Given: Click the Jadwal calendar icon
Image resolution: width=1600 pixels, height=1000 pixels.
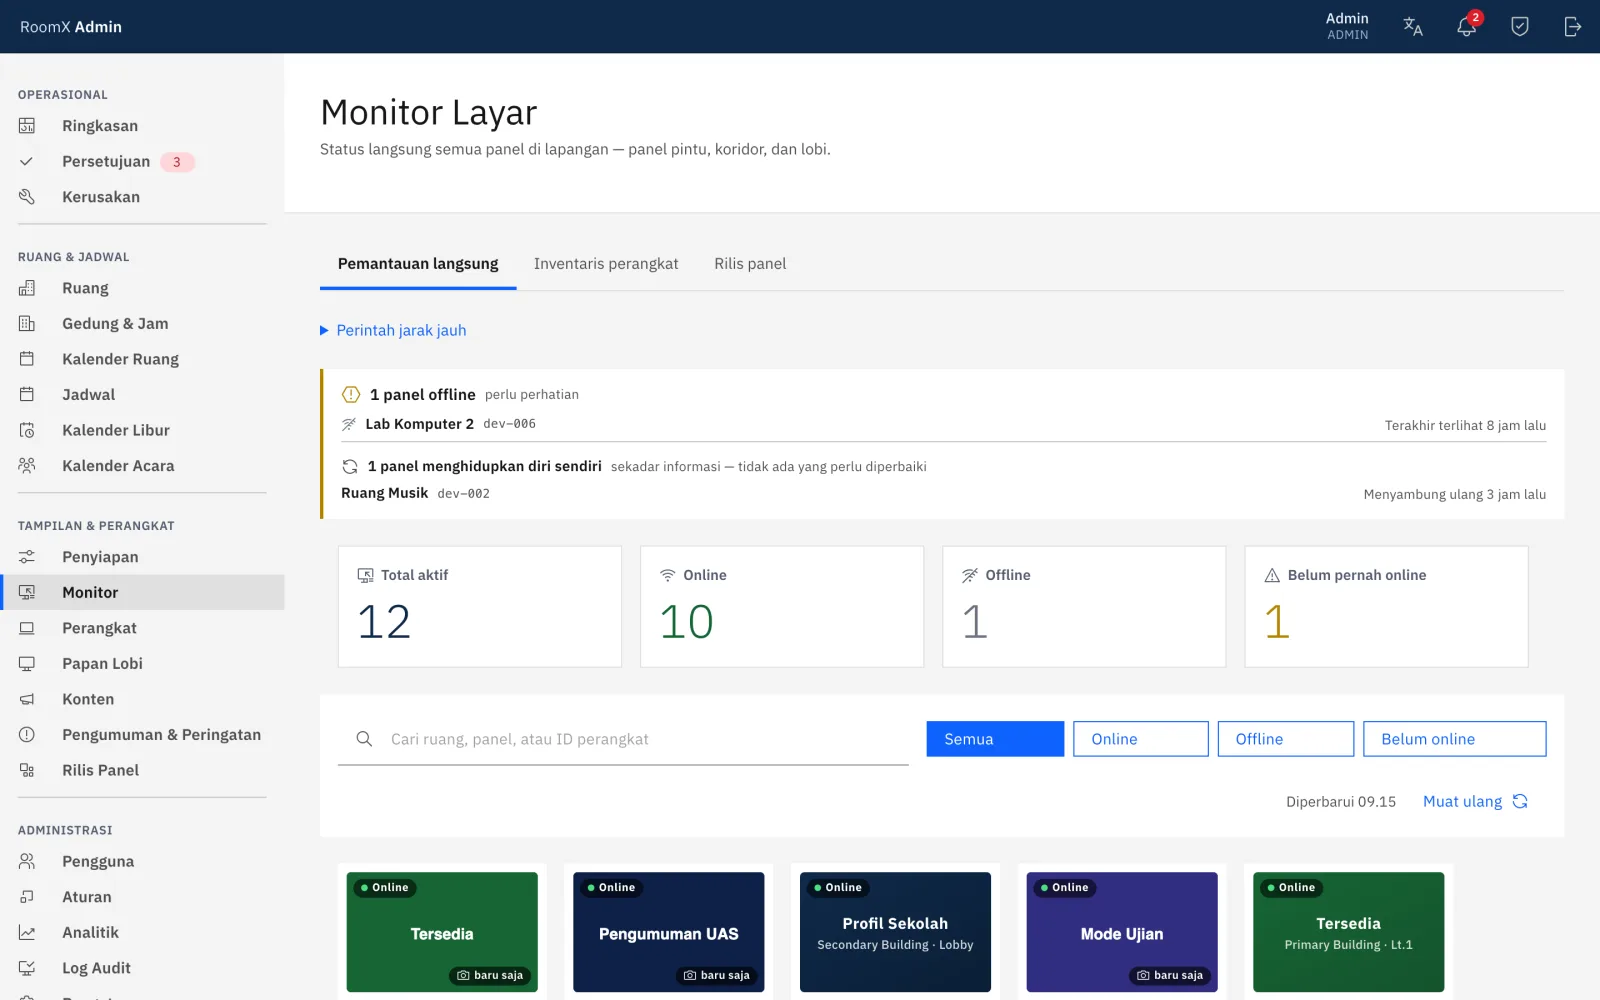Looking at the screenshot, I should click(x=27, y=395).
